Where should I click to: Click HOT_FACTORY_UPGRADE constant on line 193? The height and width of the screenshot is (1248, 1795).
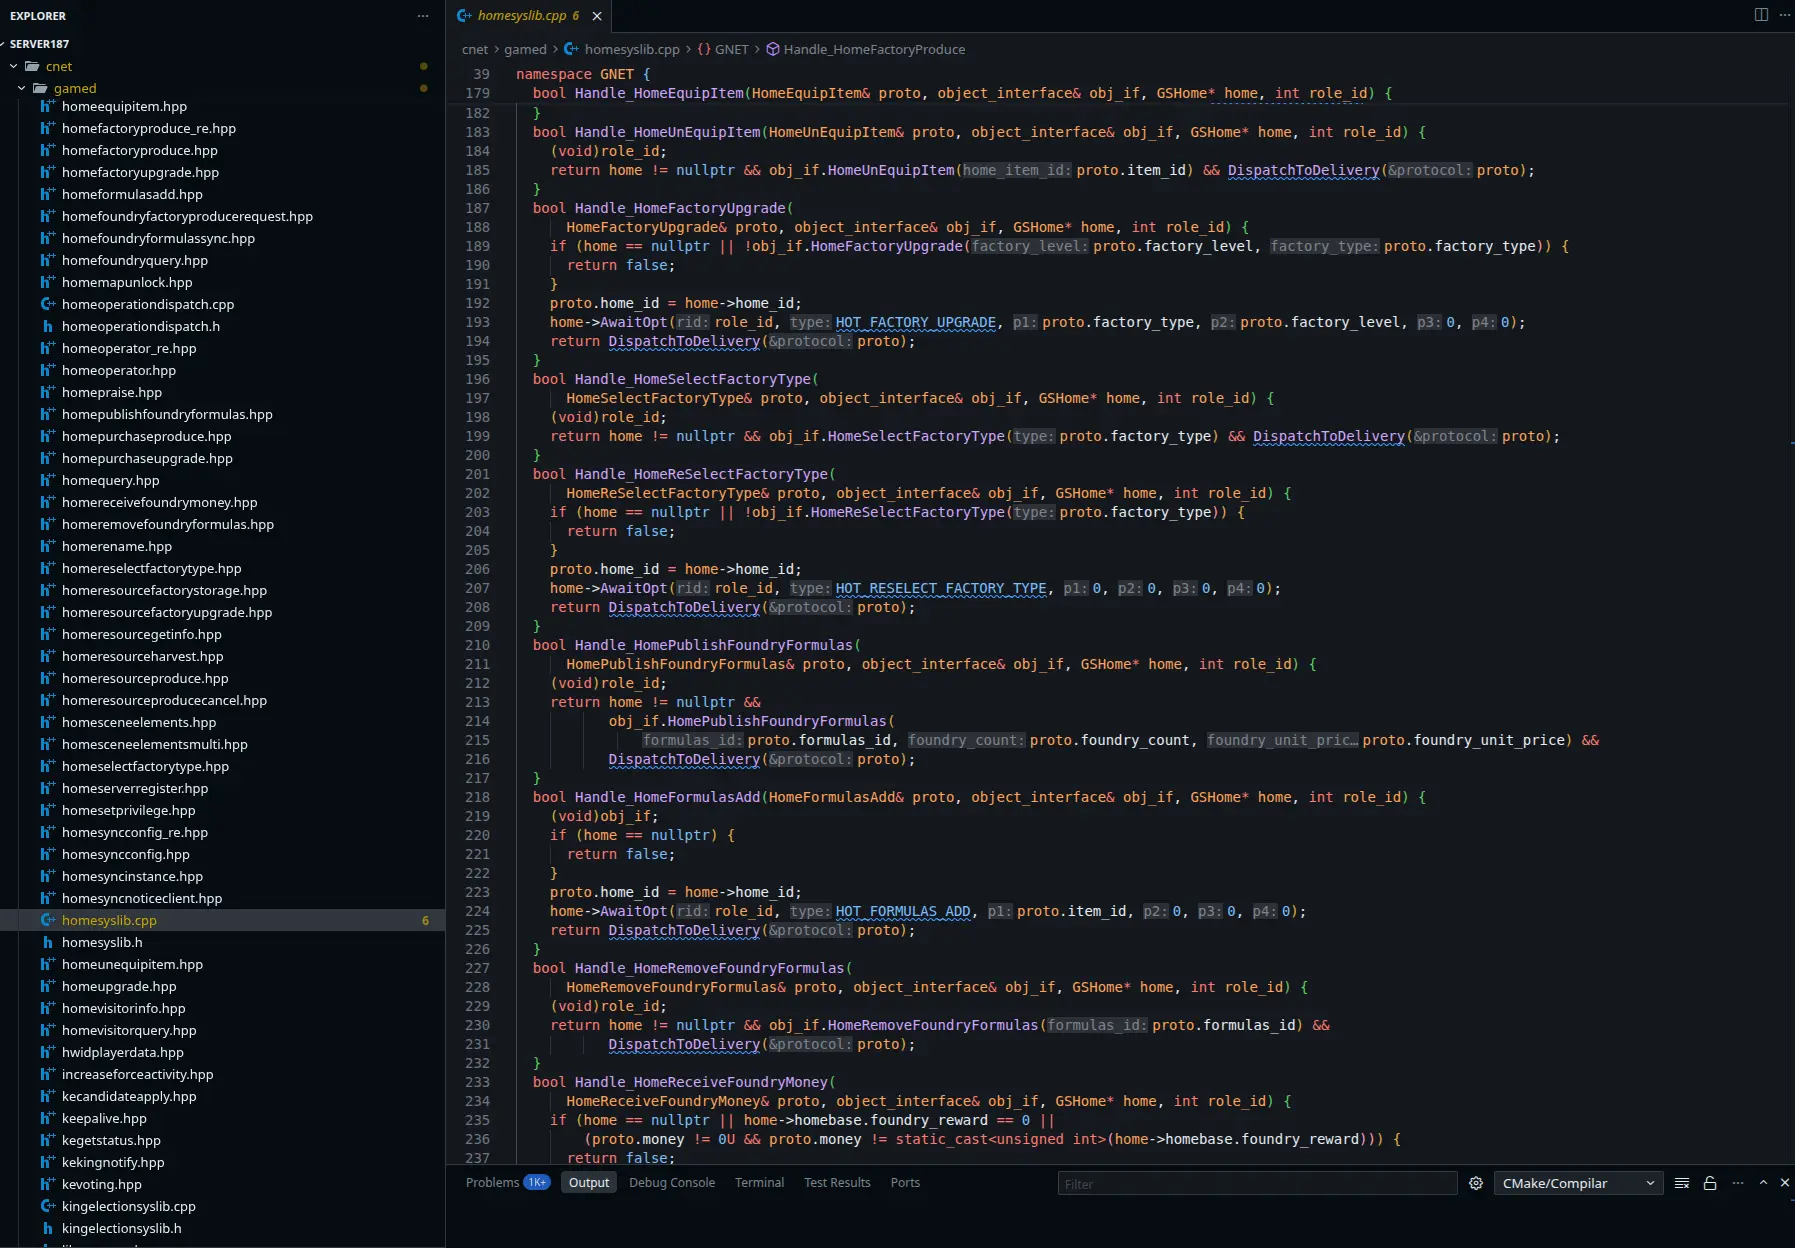[916, 322]
